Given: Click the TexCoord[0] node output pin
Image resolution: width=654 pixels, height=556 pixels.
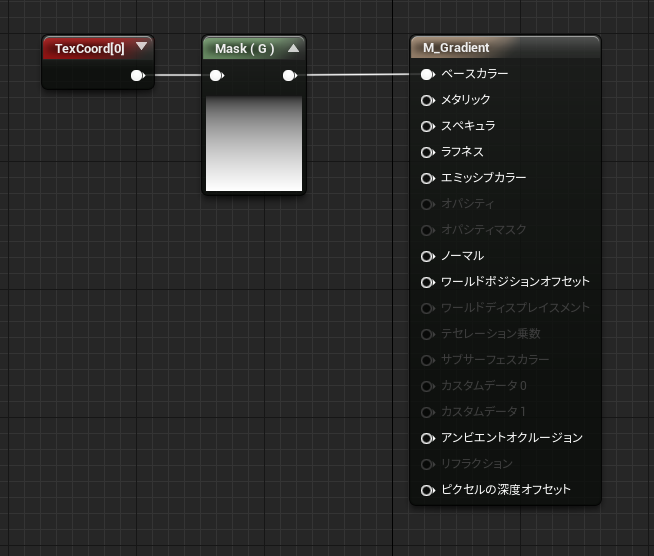Looking at the screenshot, I should (137, 75).
